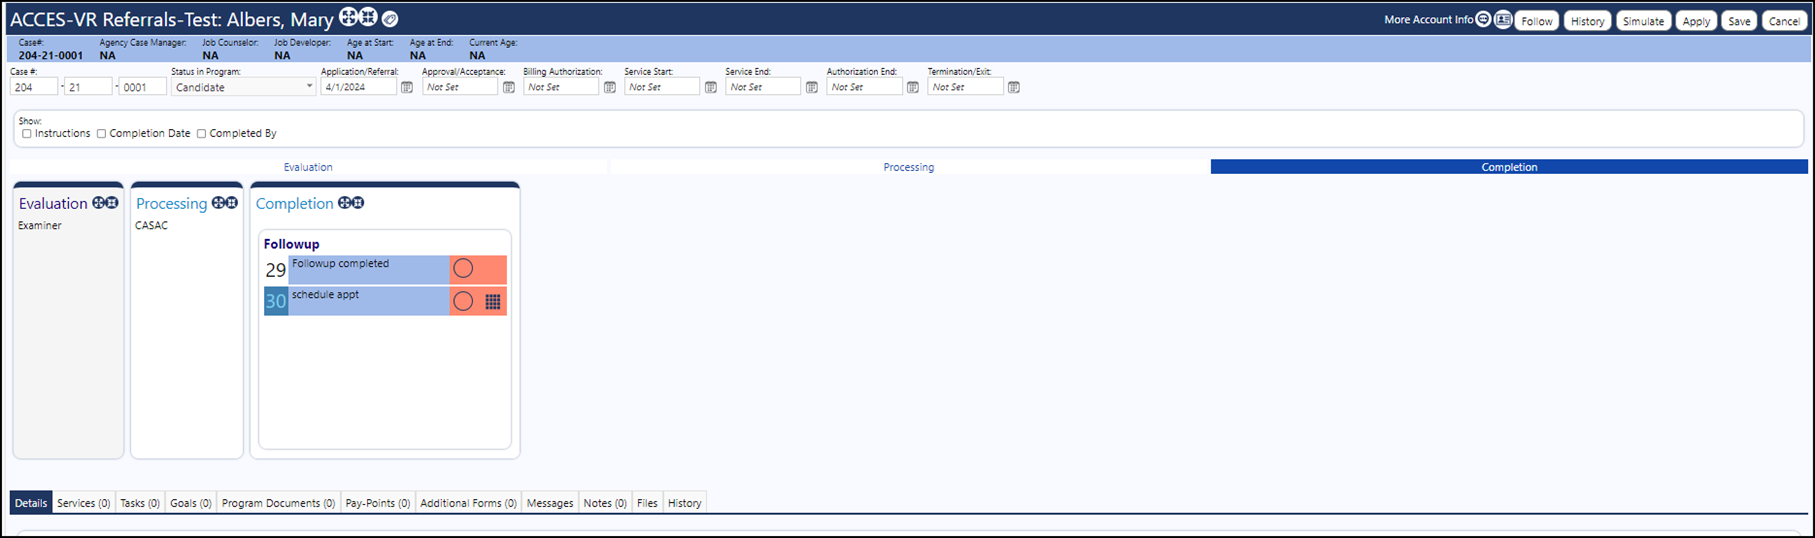Open the Completion card title link
Screen dimensions: 1815x538
pyautogui.click(x=294, y=204)
